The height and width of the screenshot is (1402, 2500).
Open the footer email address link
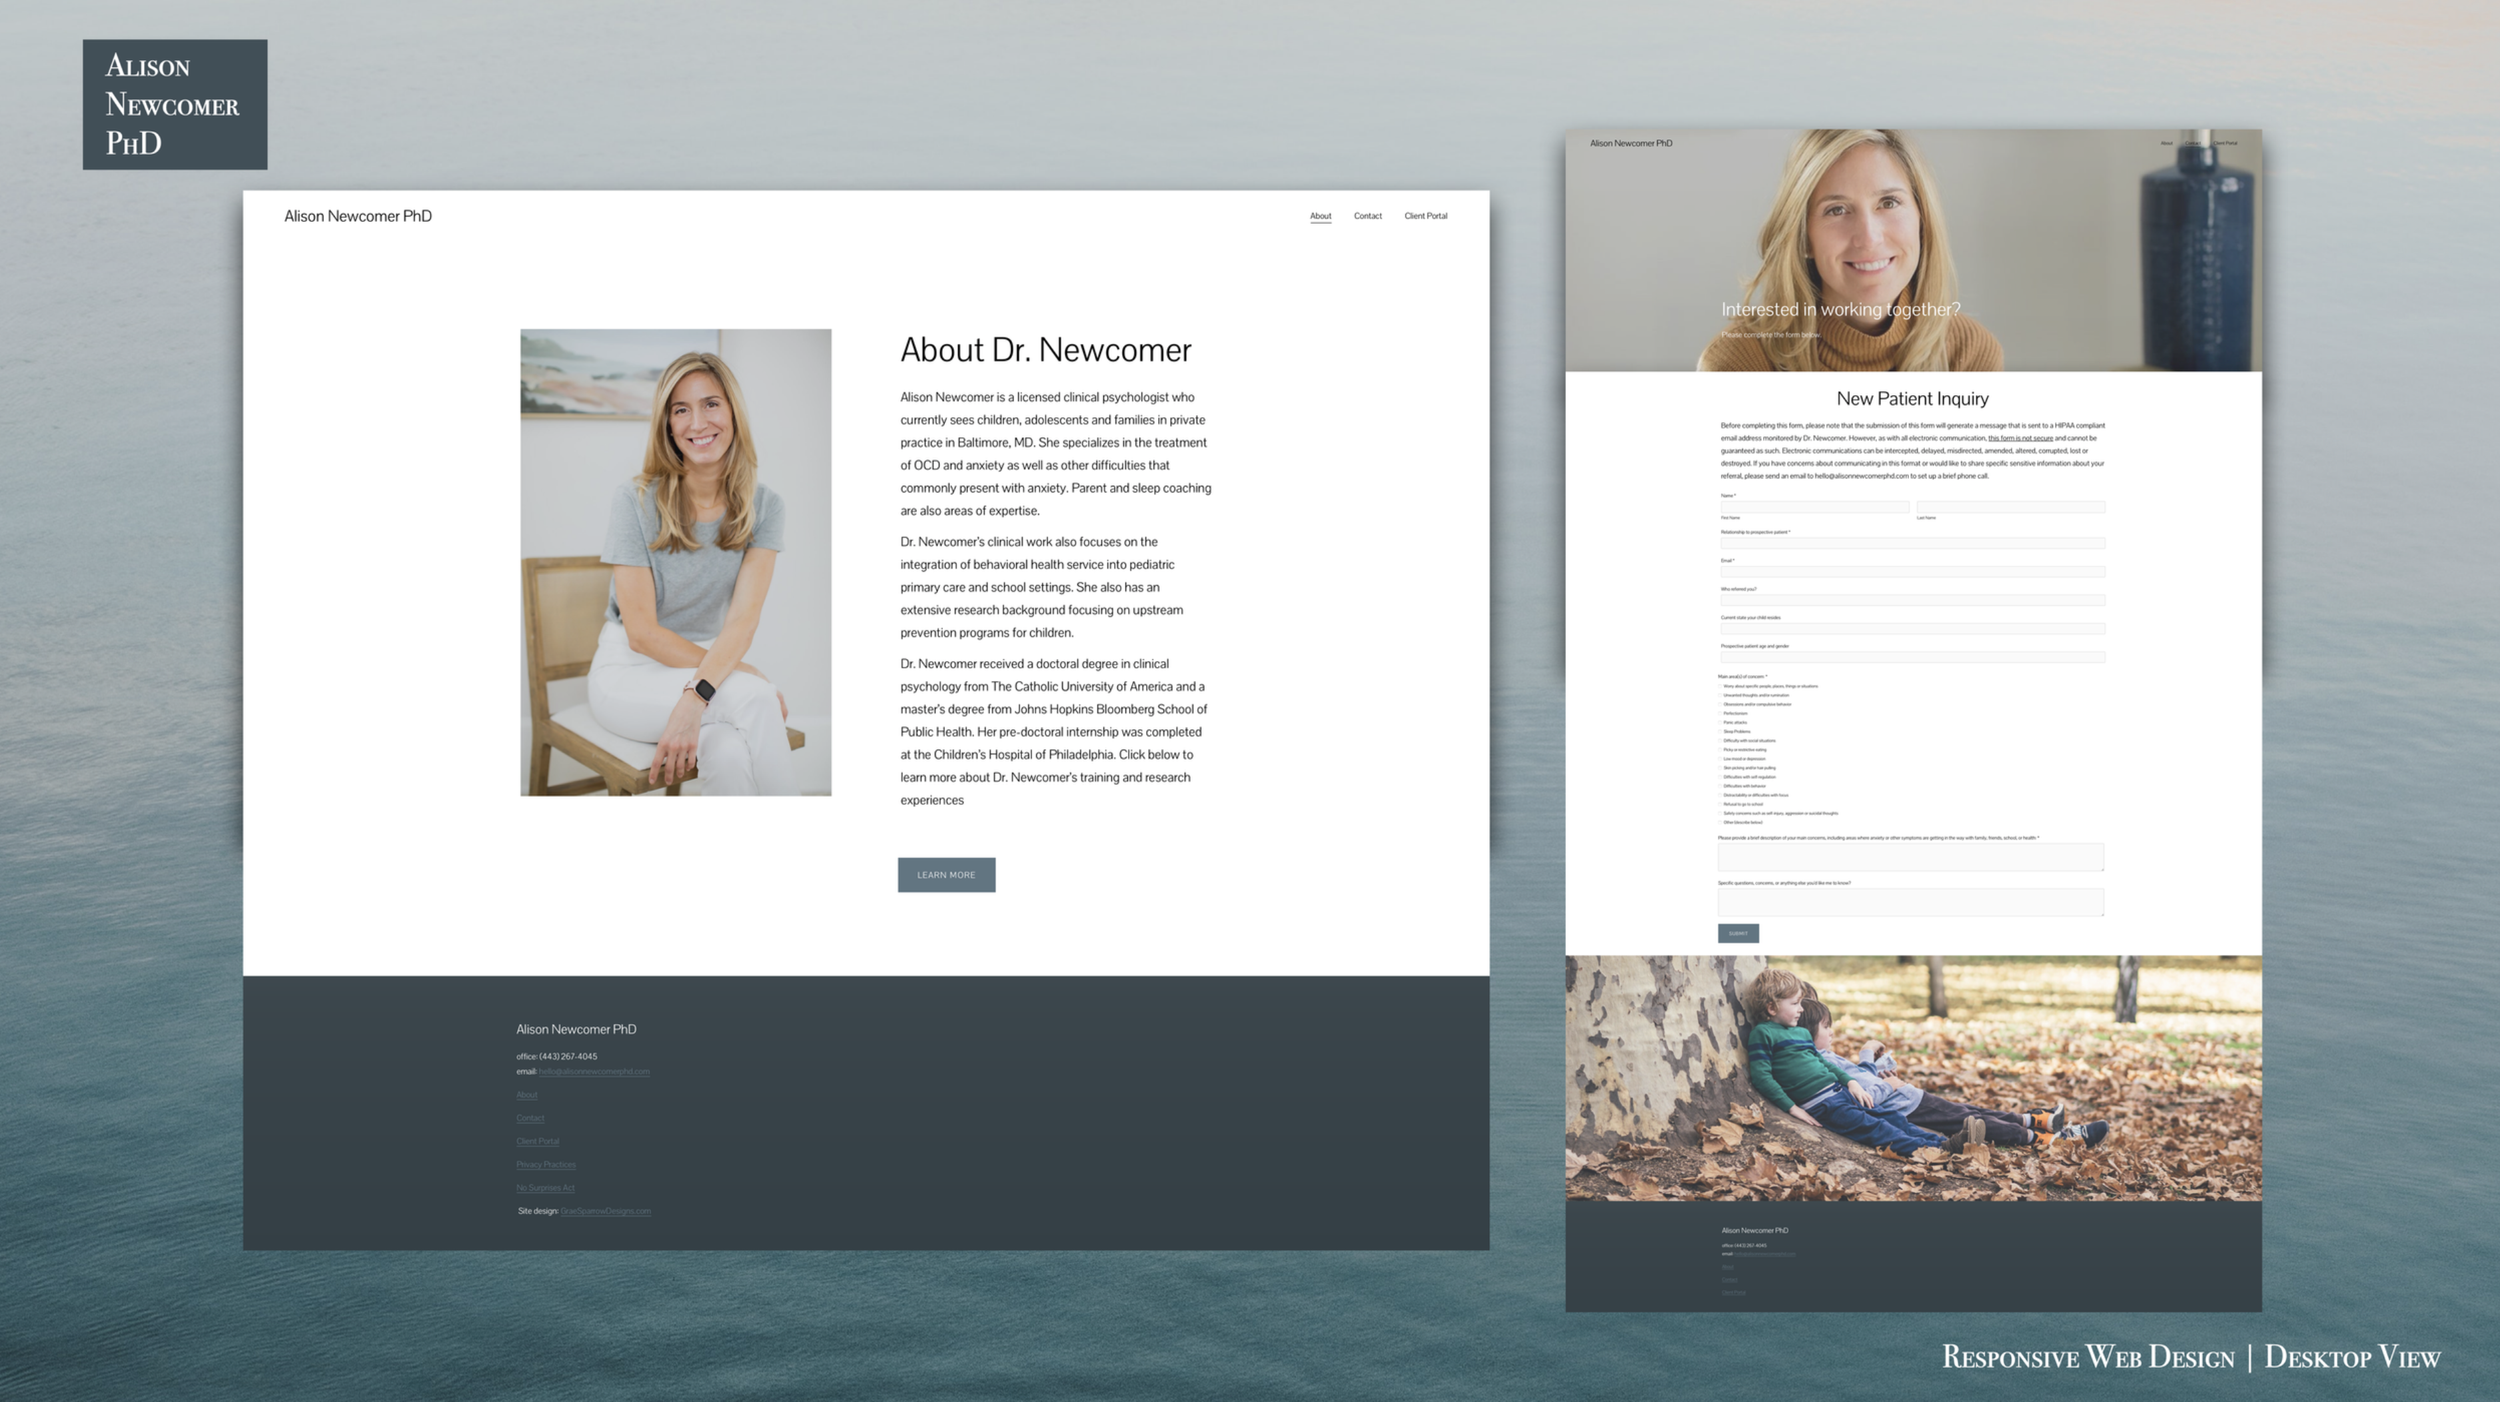594,1072
